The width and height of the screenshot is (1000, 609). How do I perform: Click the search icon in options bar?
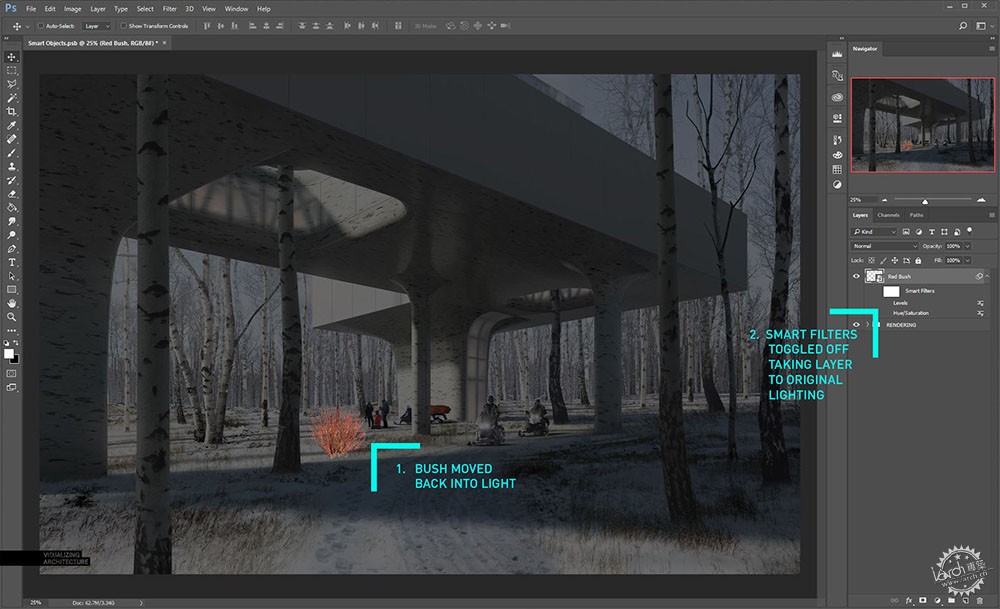(963, 26)
